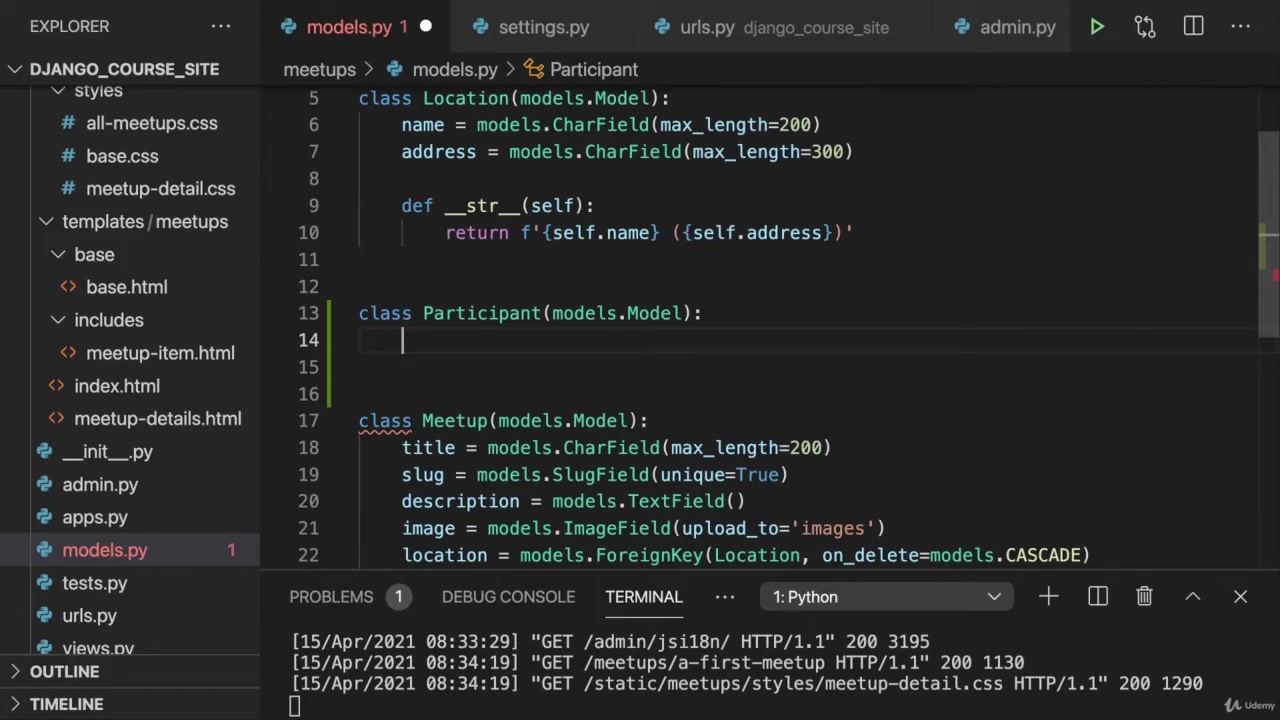Kill terminal with trash icon

coord(1144,597)
